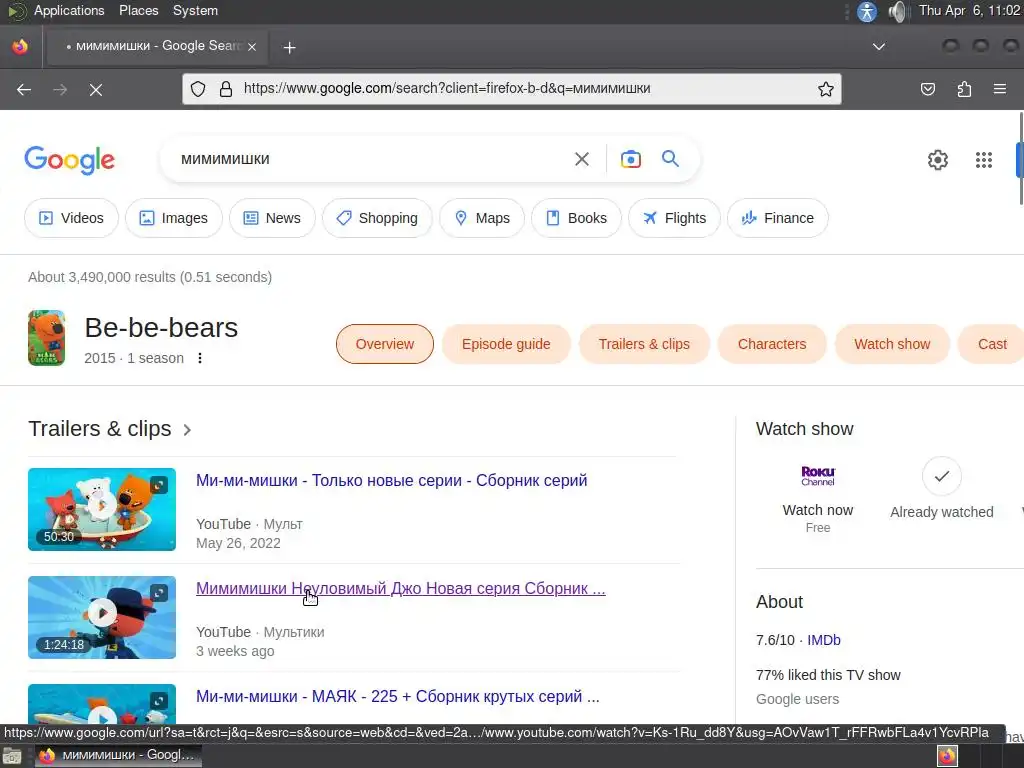This screenshot has height=768, width=1024.
Task: Submit search with magnifying glass icon
Action: click(670, 159)
